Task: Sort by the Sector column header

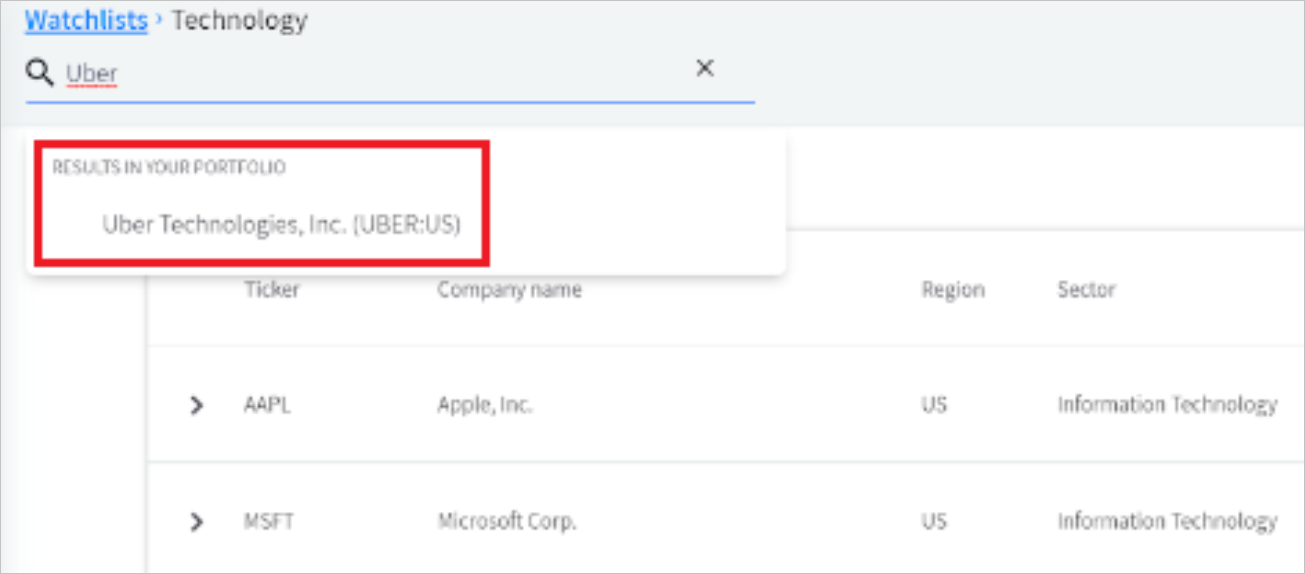Action: (1086, 290)
